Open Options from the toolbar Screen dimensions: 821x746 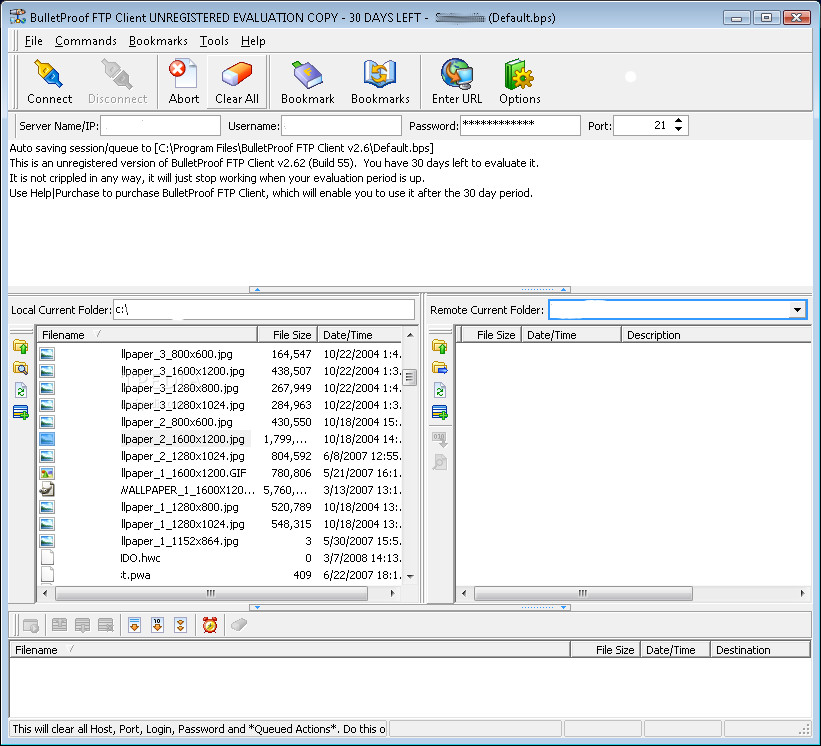pyautogui.click(x=519, y=82)
